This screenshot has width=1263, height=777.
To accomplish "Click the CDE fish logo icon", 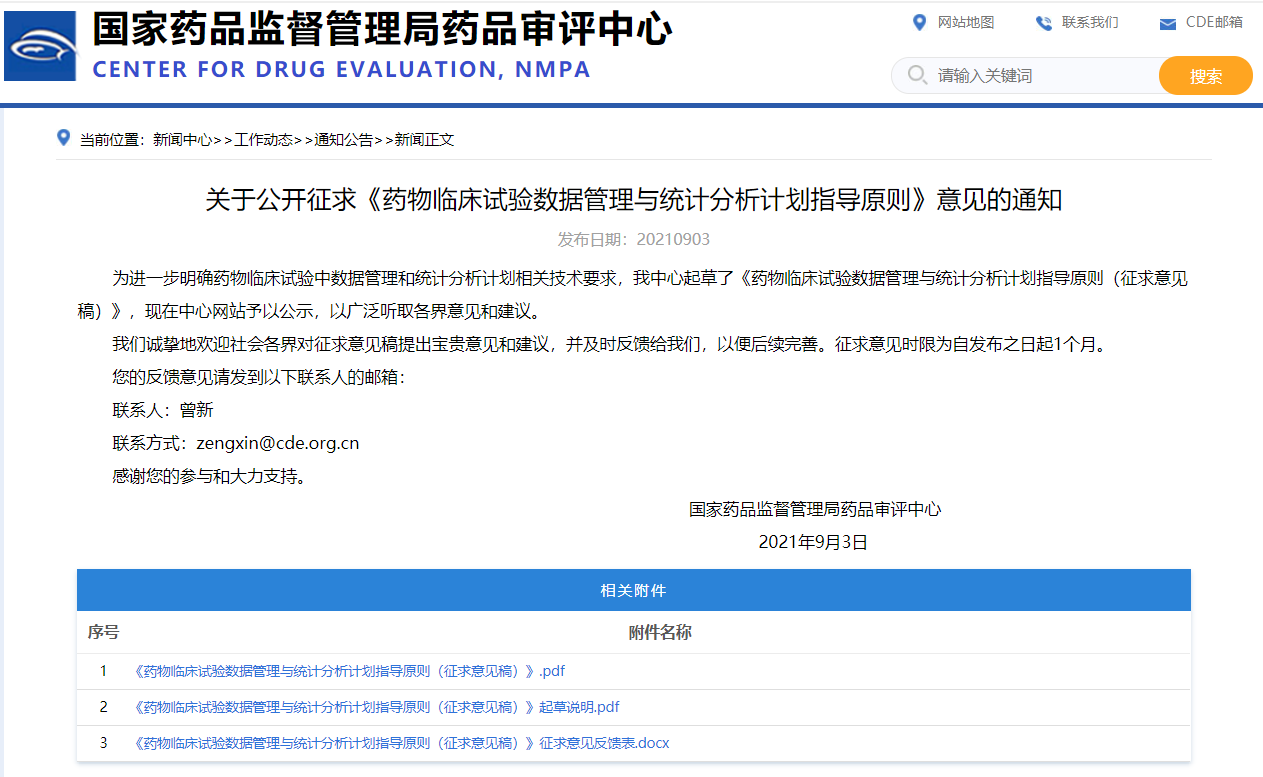I will (x=40, y=46).
